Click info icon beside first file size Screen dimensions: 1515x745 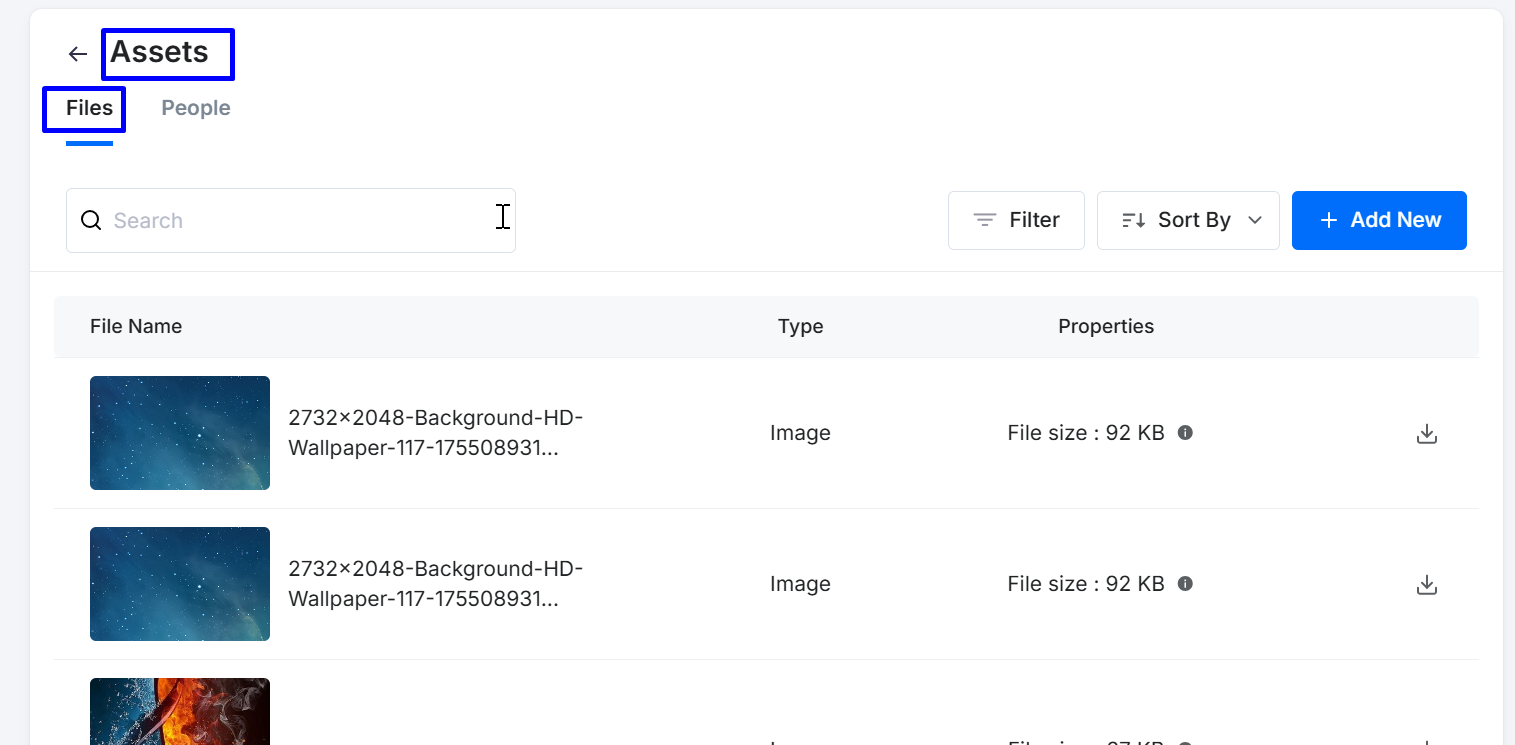click(1185, 433)
